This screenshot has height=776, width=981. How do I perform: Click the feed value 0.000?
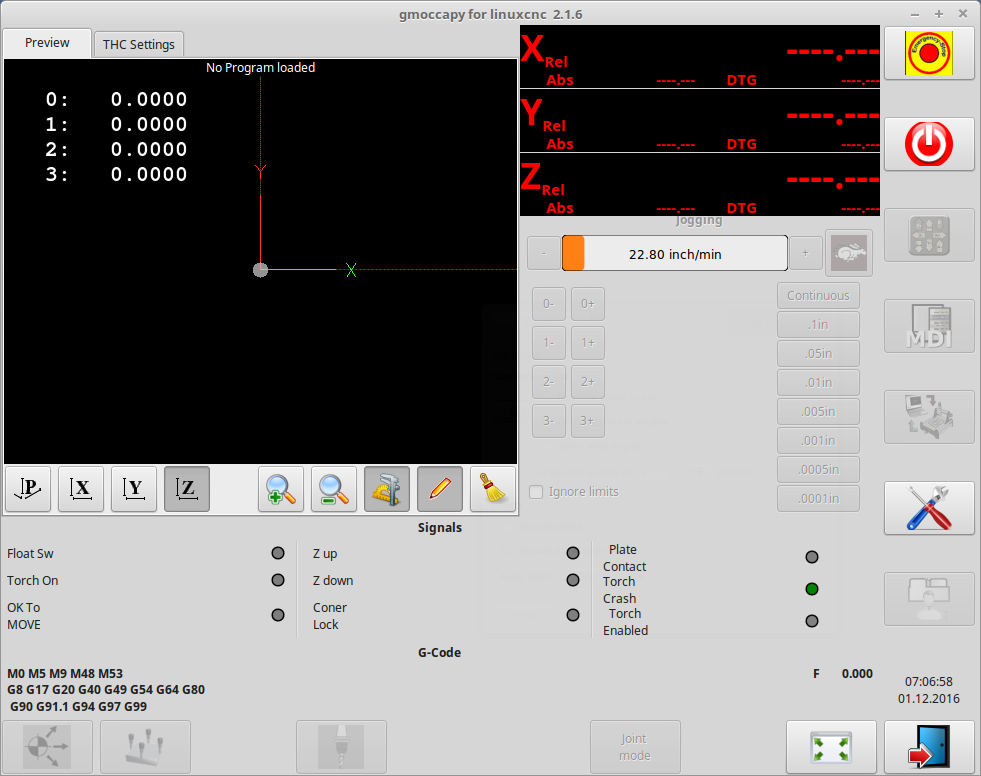click(856, 674)
